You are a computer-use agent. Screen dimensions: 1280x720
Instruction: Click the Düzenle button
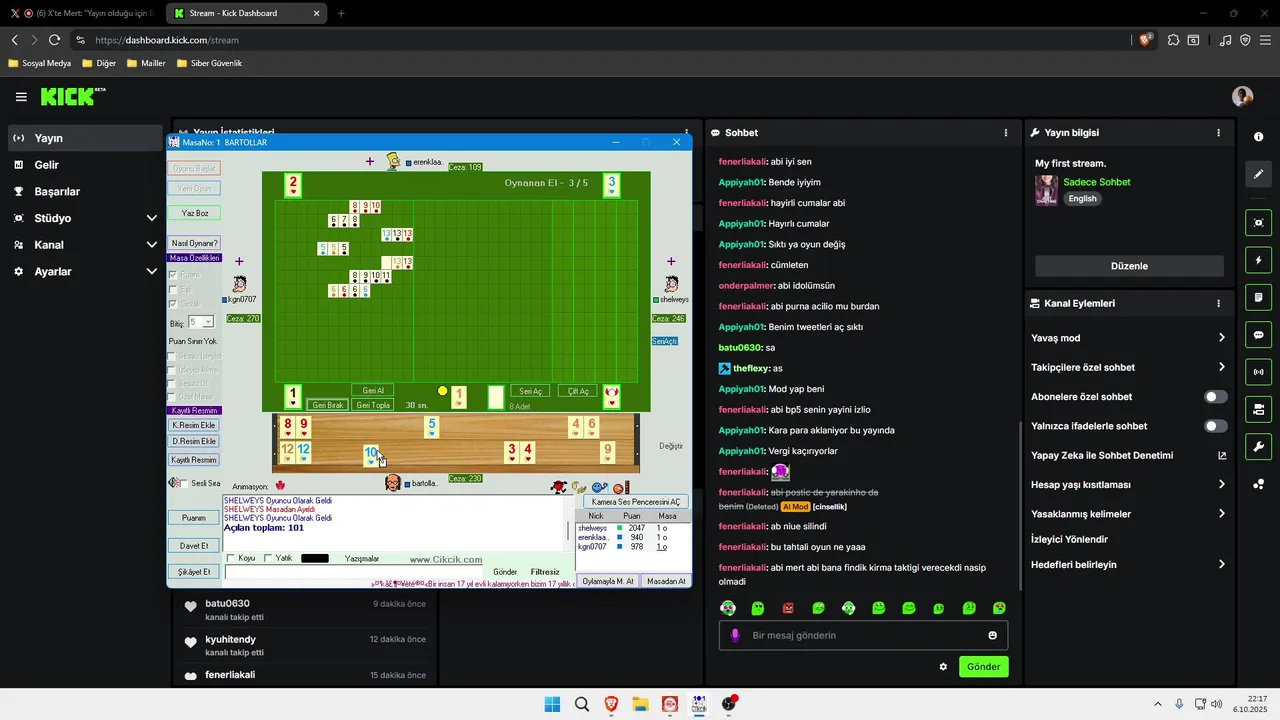pyautogui.click(x=1129, y=266)
